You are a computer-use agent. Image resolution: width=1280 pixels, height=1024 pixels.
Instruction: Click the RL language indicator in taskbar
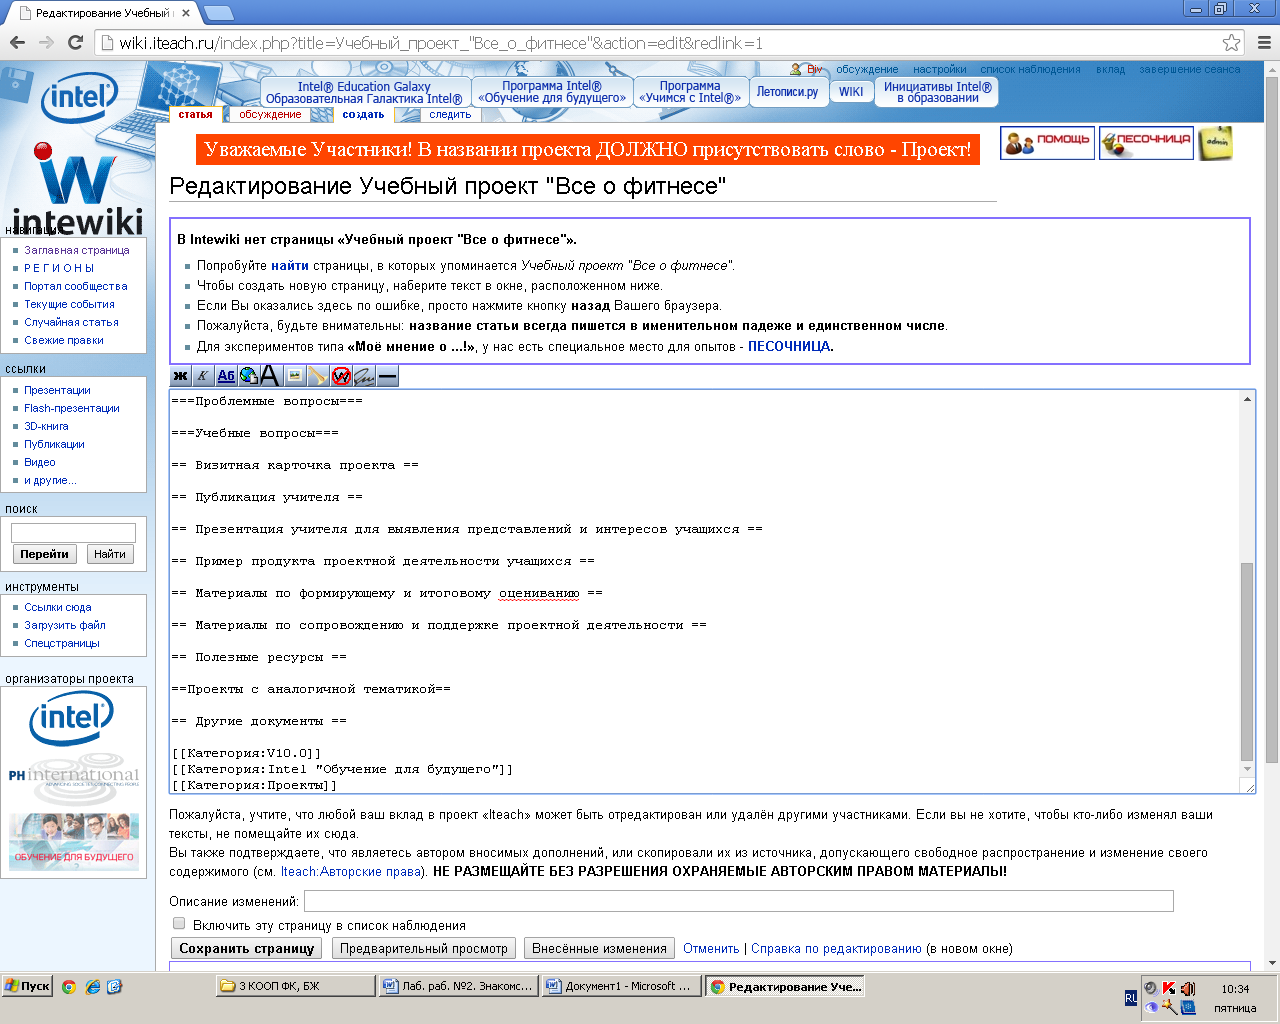(x=1131, y=998)
